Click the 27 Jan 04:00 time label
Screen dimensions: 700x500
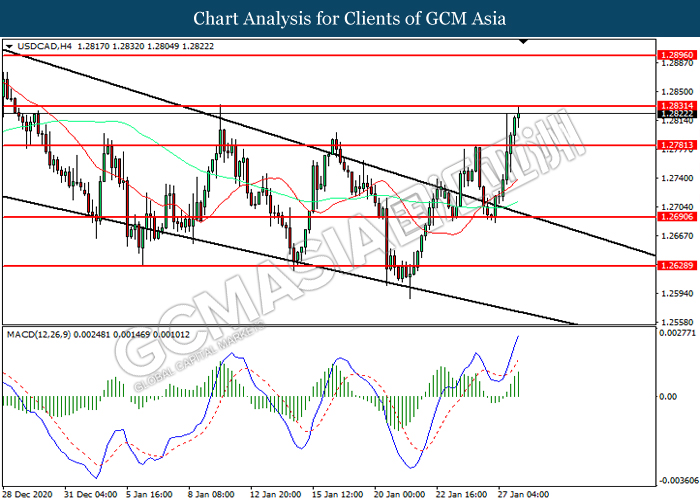click(524, 494)
